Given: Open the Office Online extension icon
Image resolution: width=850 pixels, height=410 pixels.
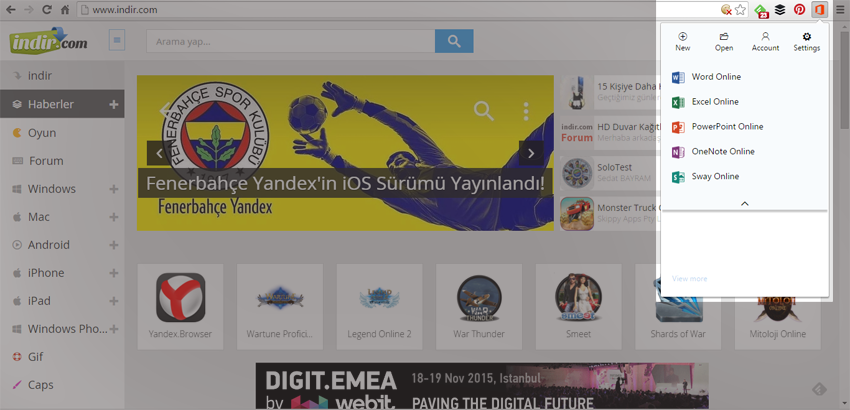Looking at the screenshot, I should click(x=819, y=9).
